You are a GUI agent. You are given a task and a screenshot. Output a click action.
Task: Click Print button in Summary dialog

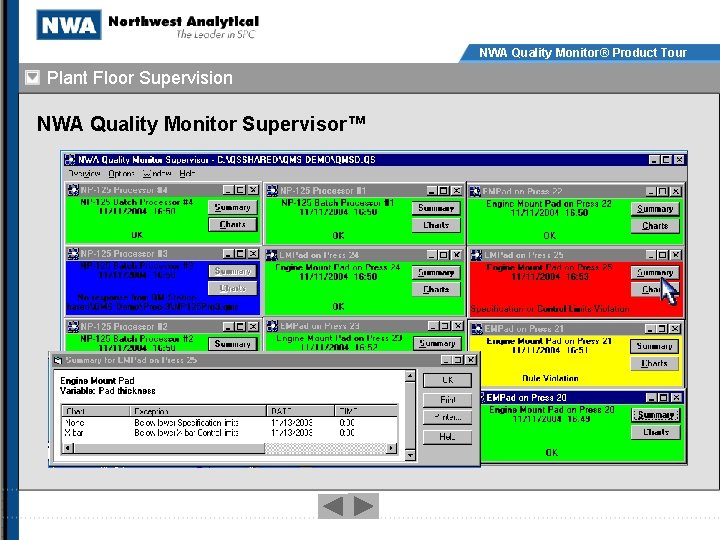[x=447, y=417]
